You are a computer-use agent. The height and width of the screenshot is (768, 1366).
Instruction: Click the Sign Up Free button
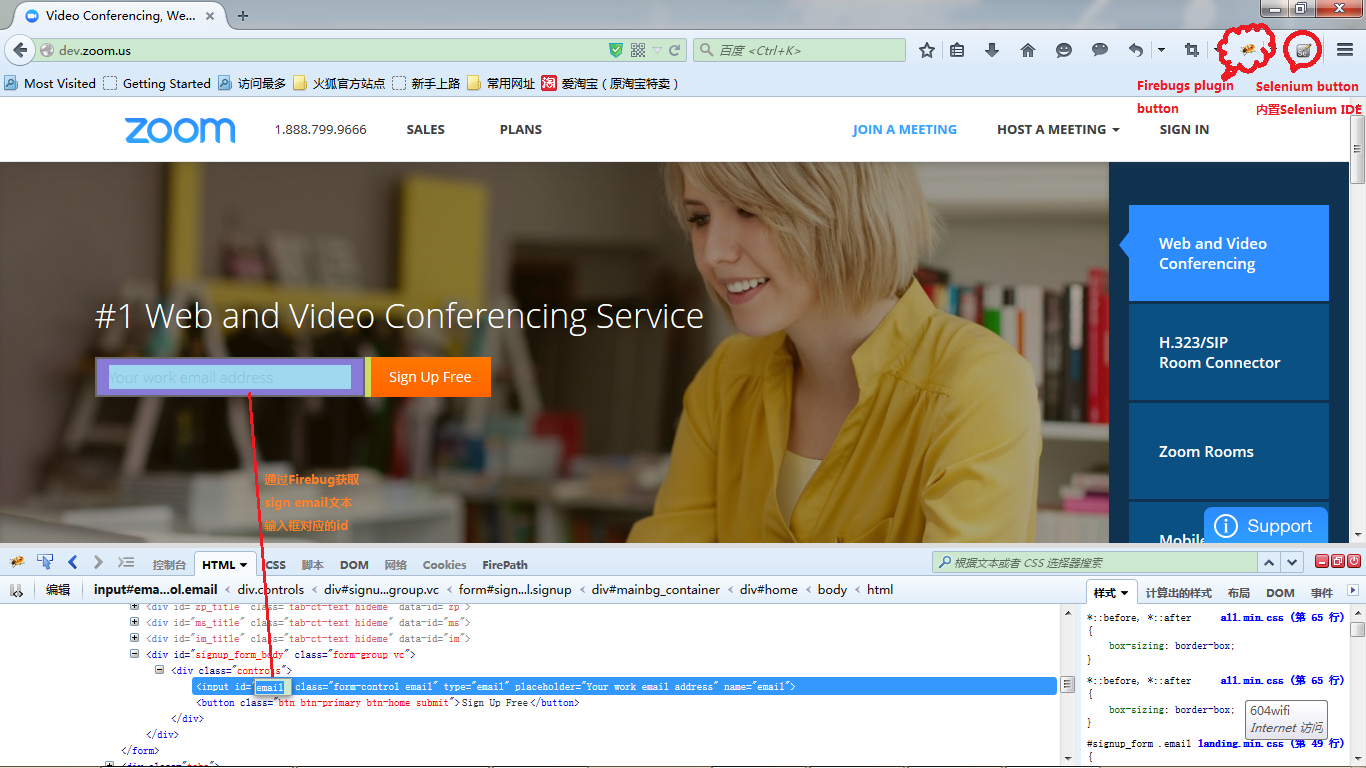[430, 377]
